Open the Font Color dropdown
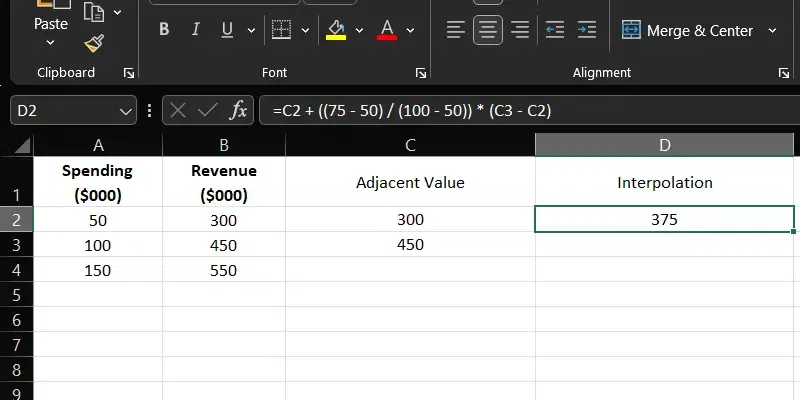 [410, 30]
